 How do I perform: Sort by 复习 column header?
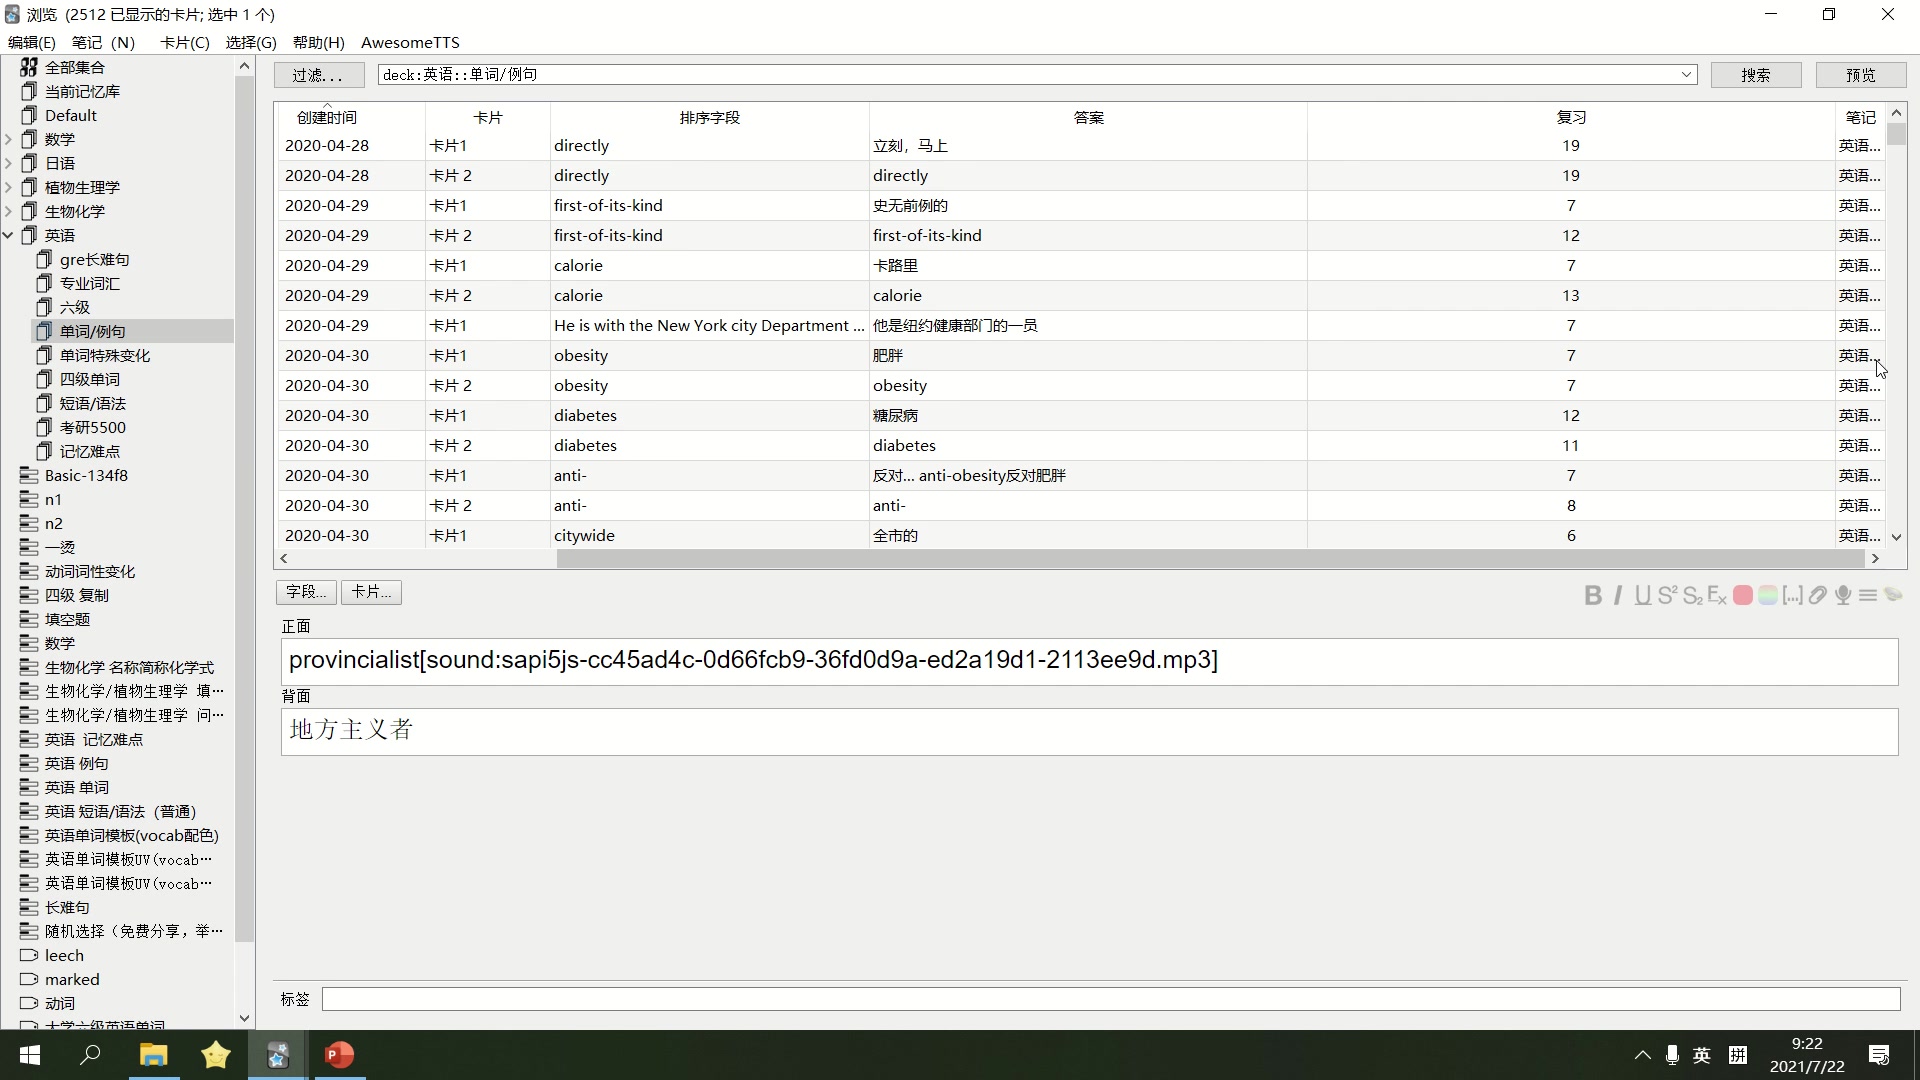click(1571, 117)
